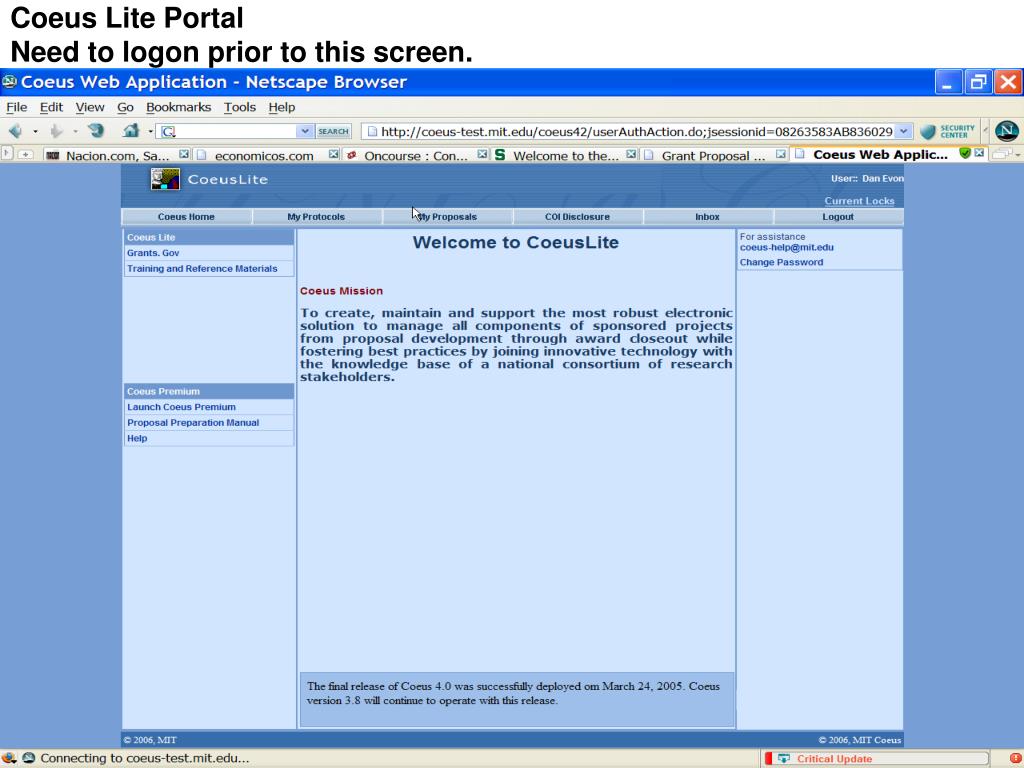This screenshot has width=1024, height=768.
Task: Click the Coeus Lite sidebar header
Action: 208,237
